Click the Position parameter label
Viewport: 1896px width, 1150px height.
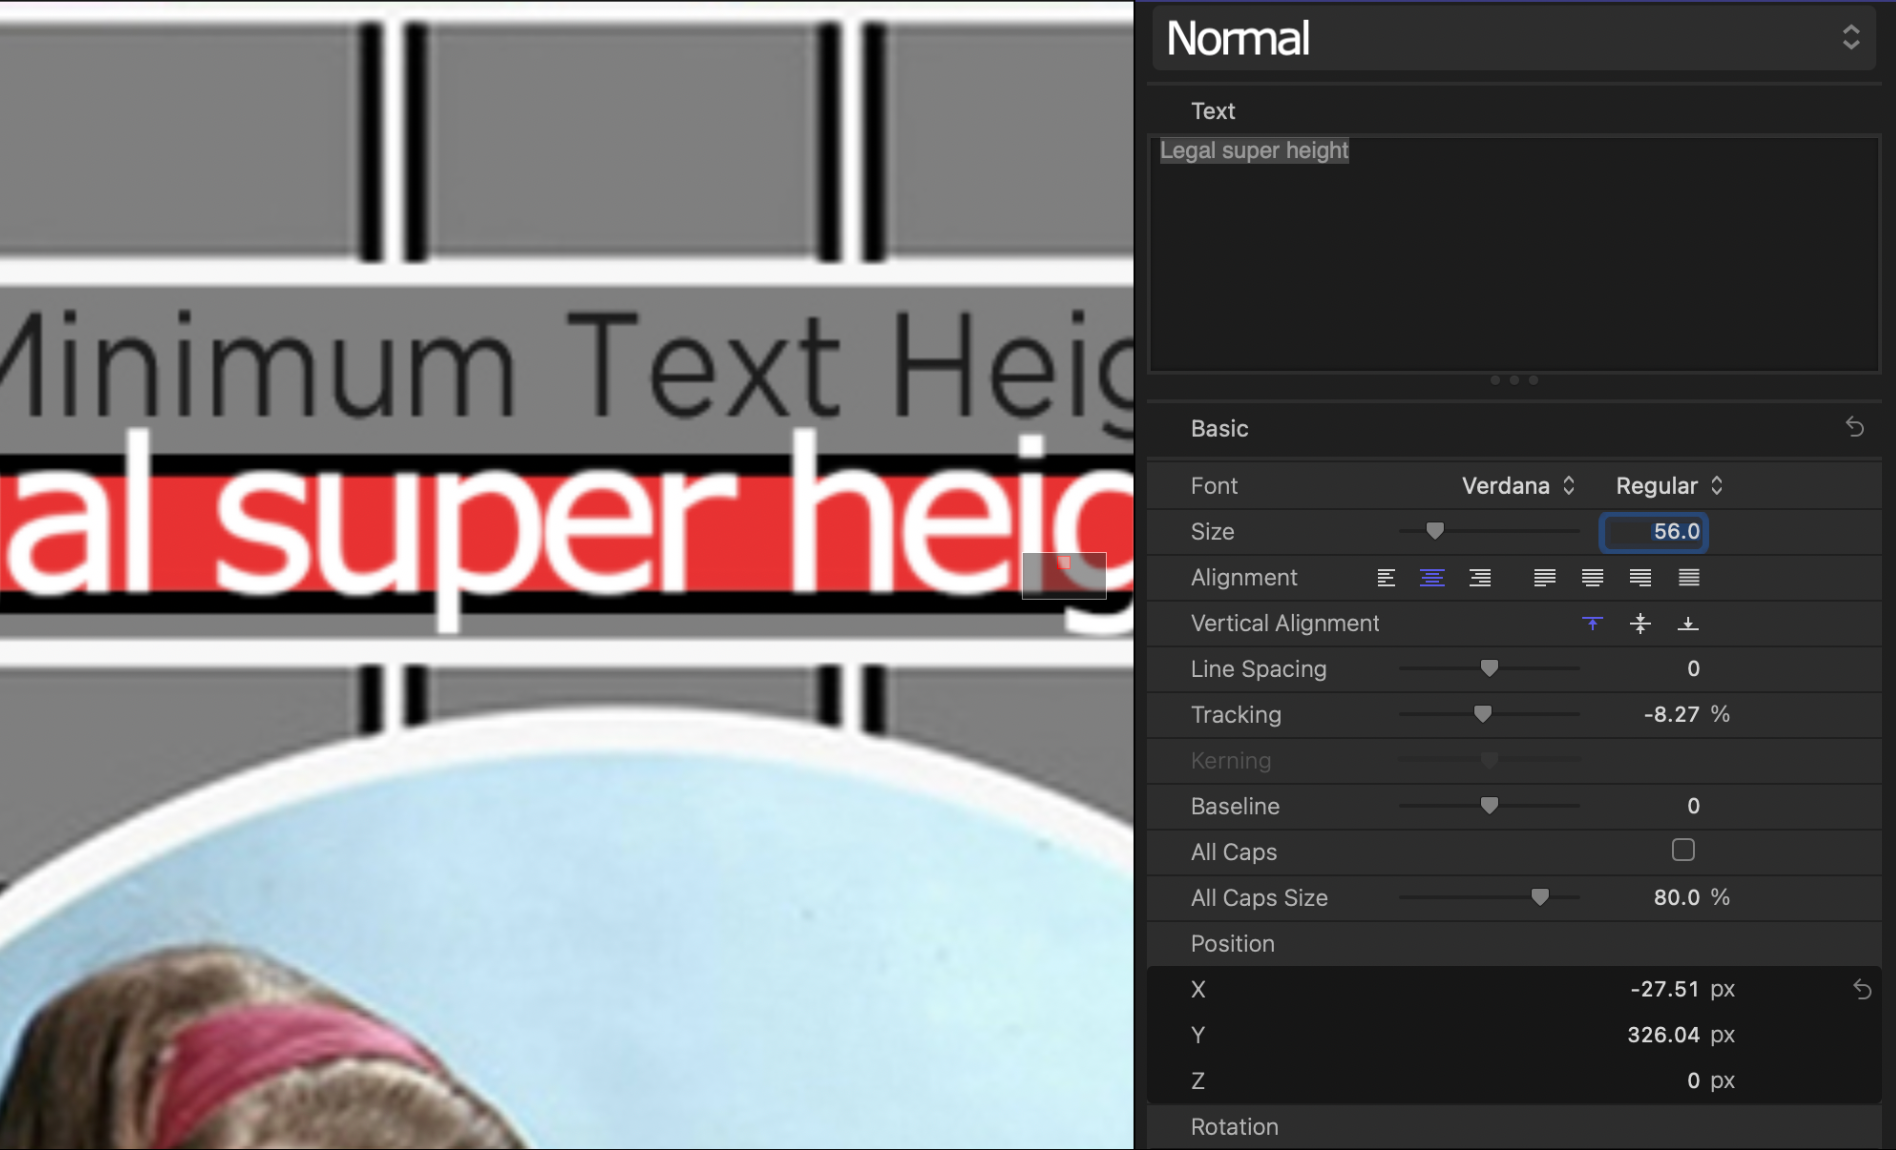pyautogui.click(x=1232, y=944)
